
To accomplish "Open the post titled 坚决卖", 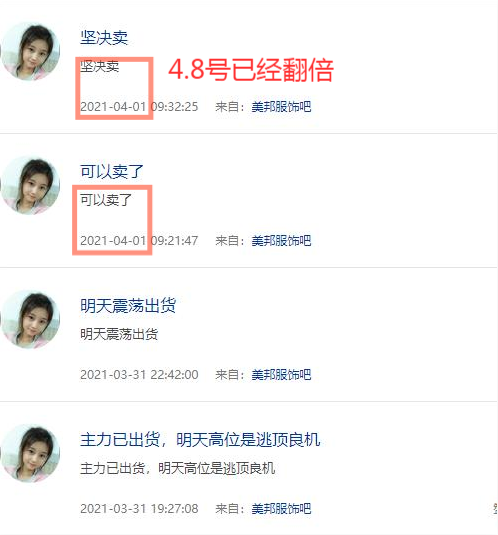I will click(x=104, y=38).
